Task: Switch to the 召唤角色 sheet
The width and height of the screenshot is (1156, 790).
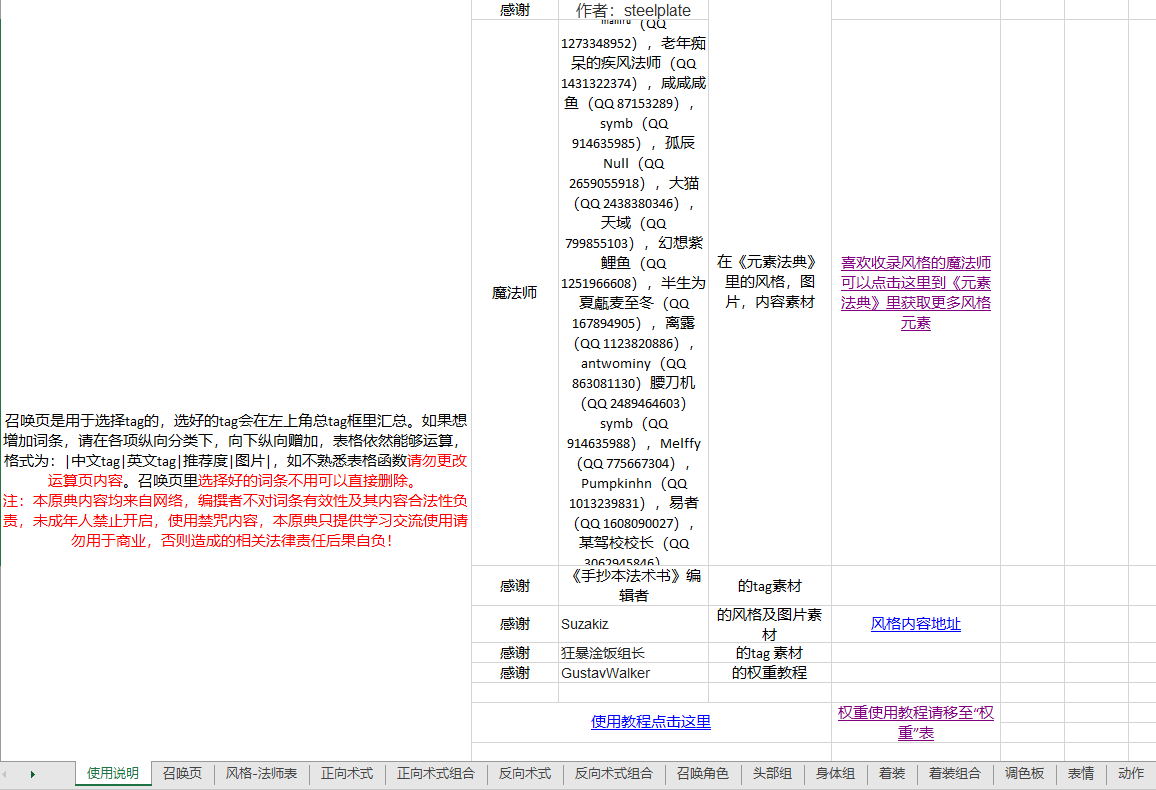Action: pyautogui.click(x=703, y=773)
